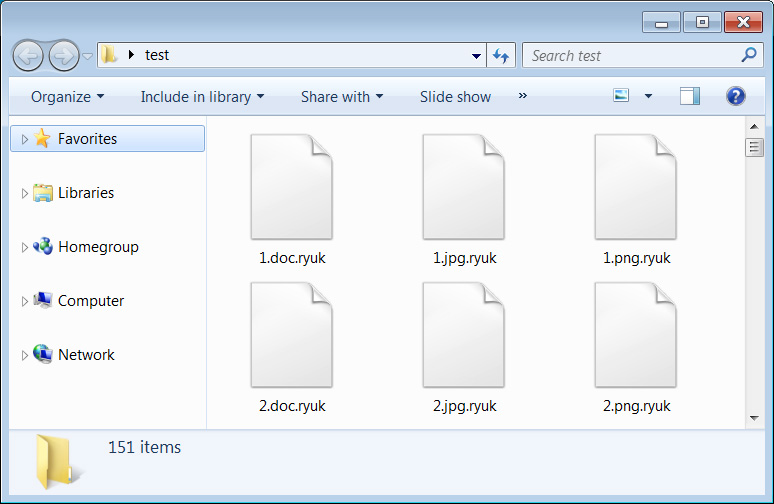Expand the Network tree node
The image size is (774, 504).
point(24,355)
